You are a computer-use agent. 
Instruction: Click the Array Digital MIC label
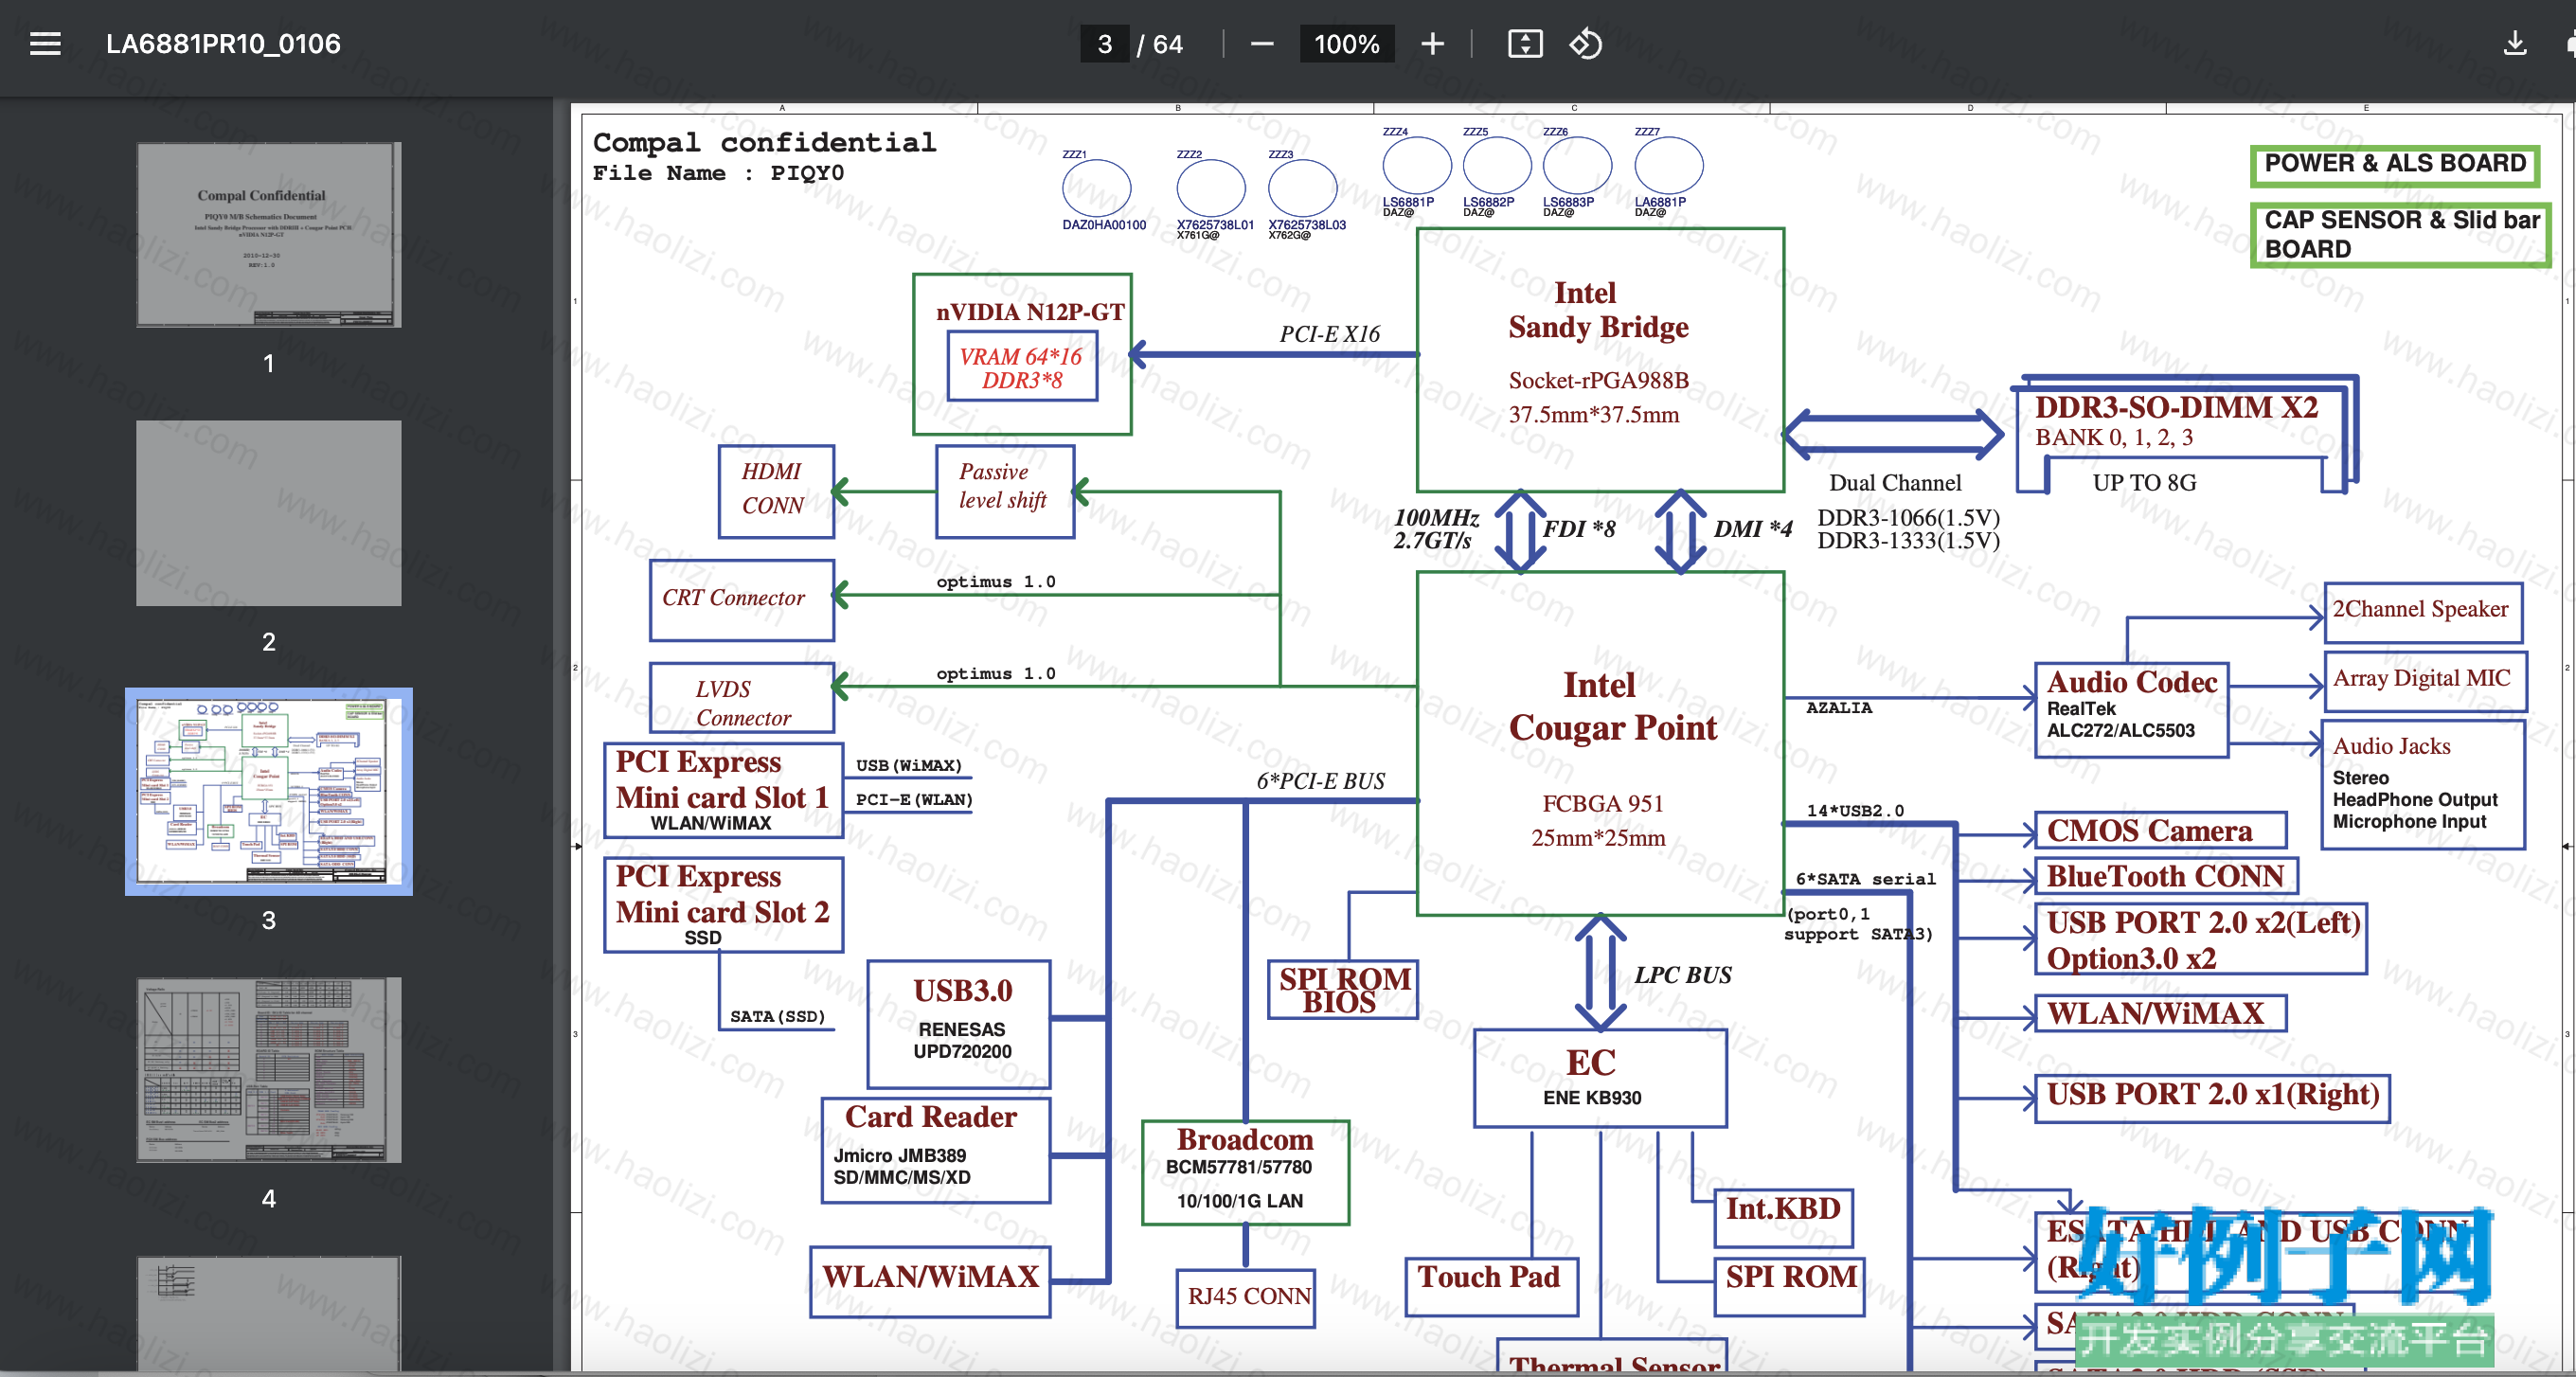tap(2421, 678)
